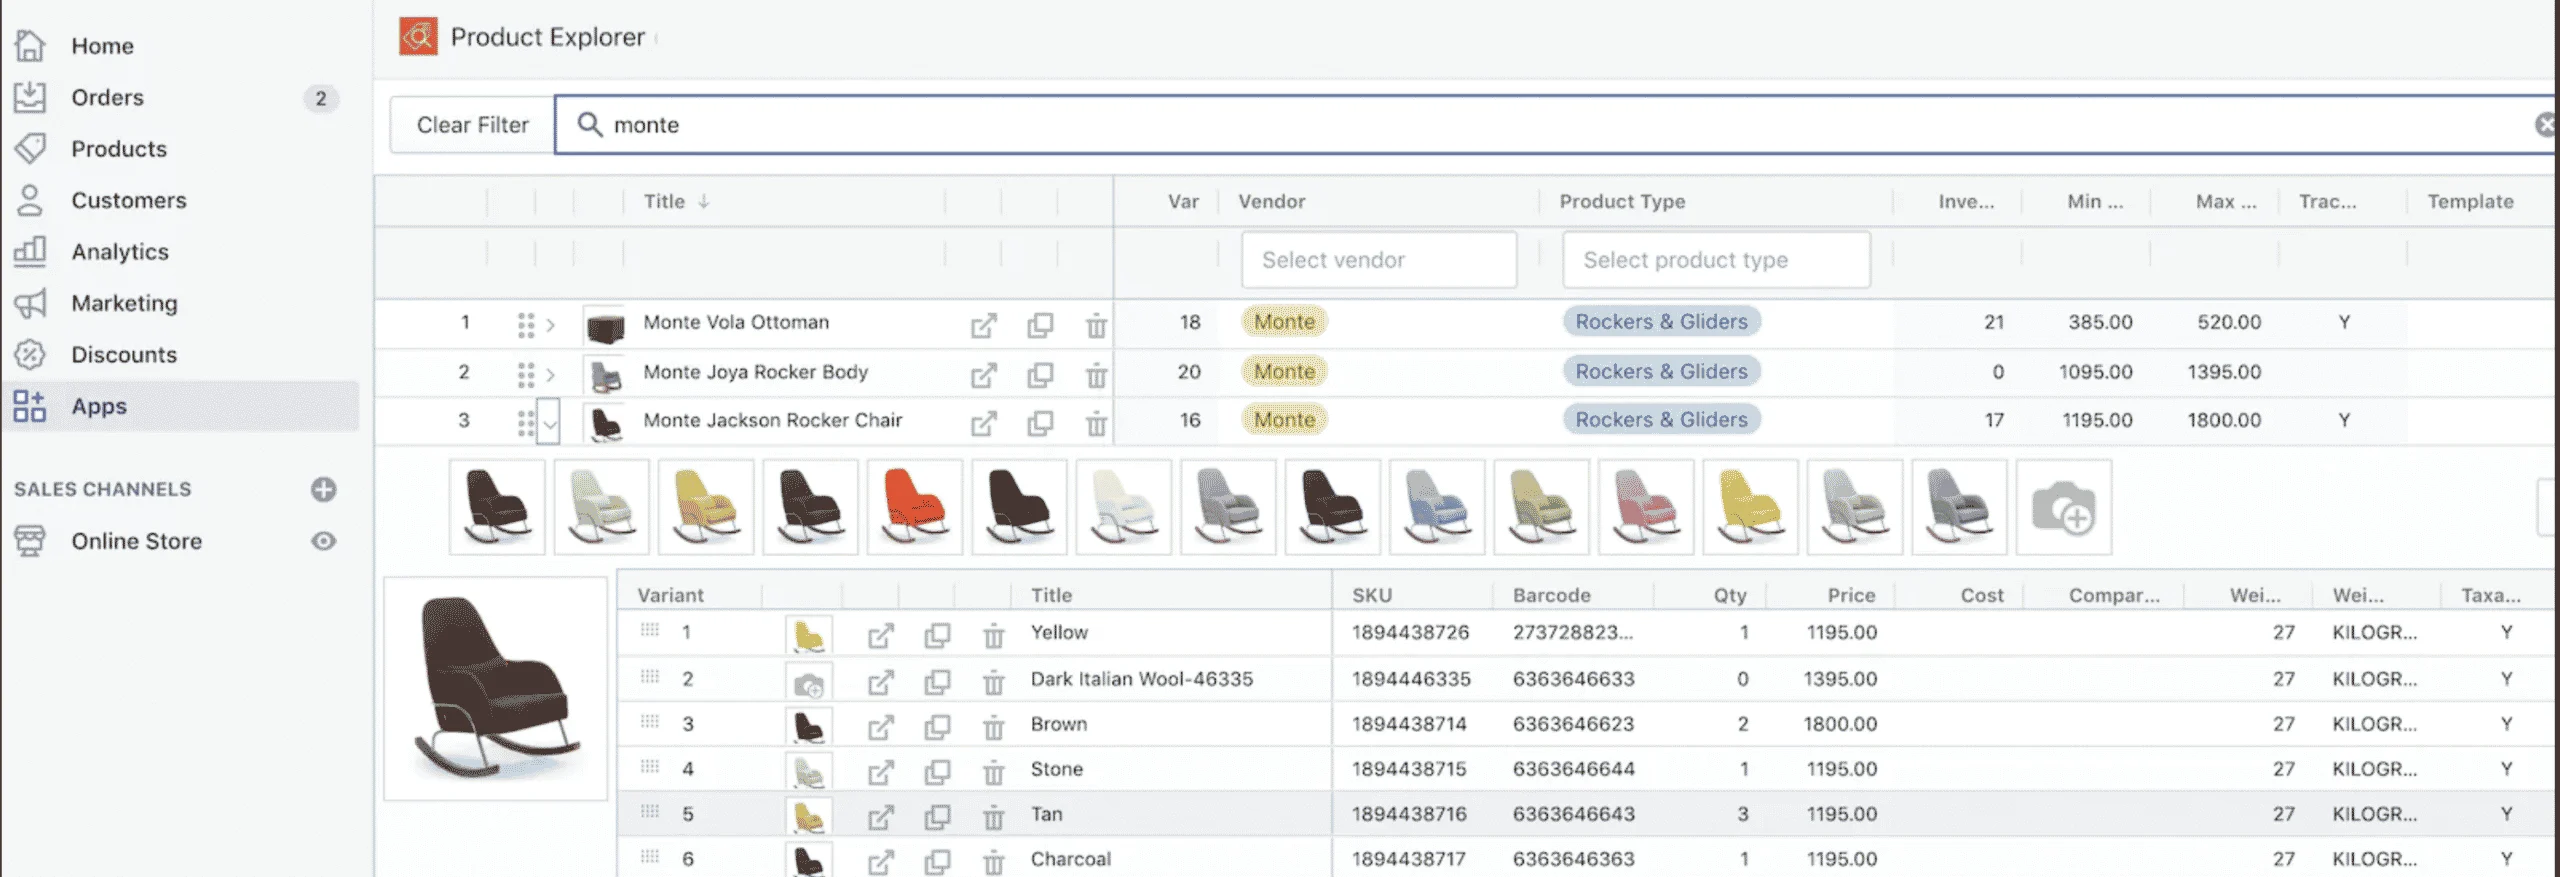This screenshot has width=2560, height=877.
Task: Select the pink rocker chair thumbnail
Action: coord(1646,507)
